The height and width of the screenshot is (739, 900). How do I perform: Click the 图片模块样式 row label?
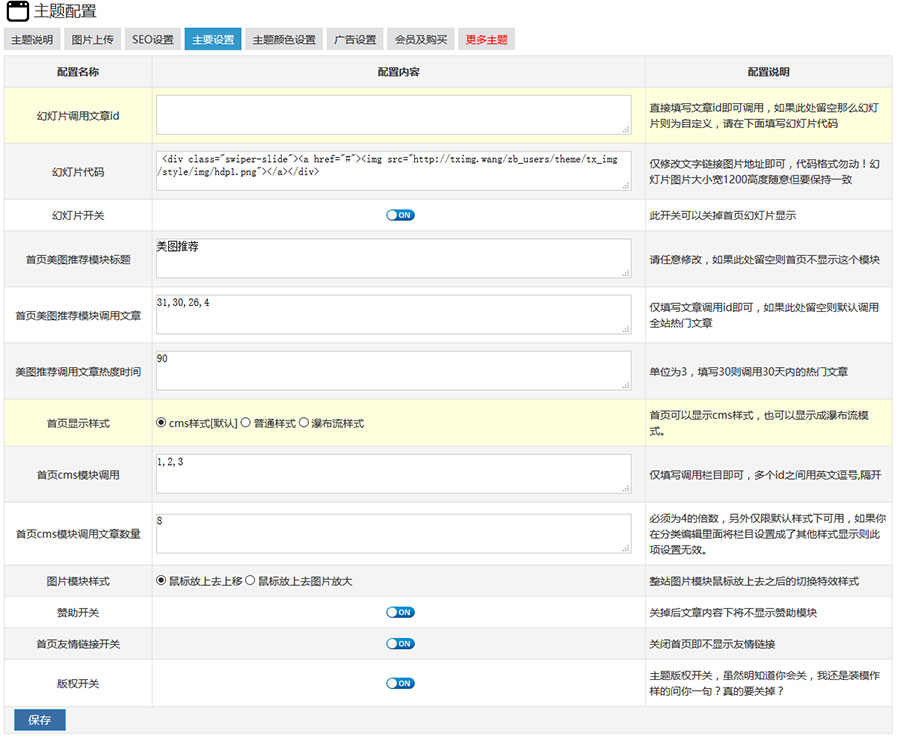point(78,581)
